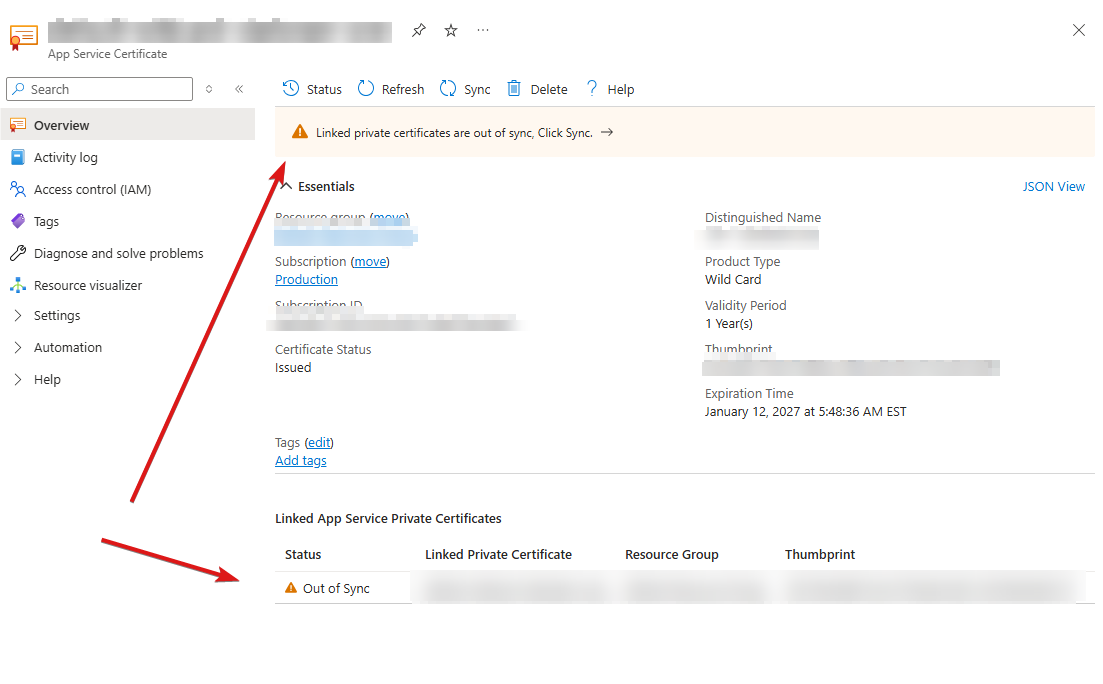
Task: Select the Wild Card product type value
Action: [x=733, y=280]
